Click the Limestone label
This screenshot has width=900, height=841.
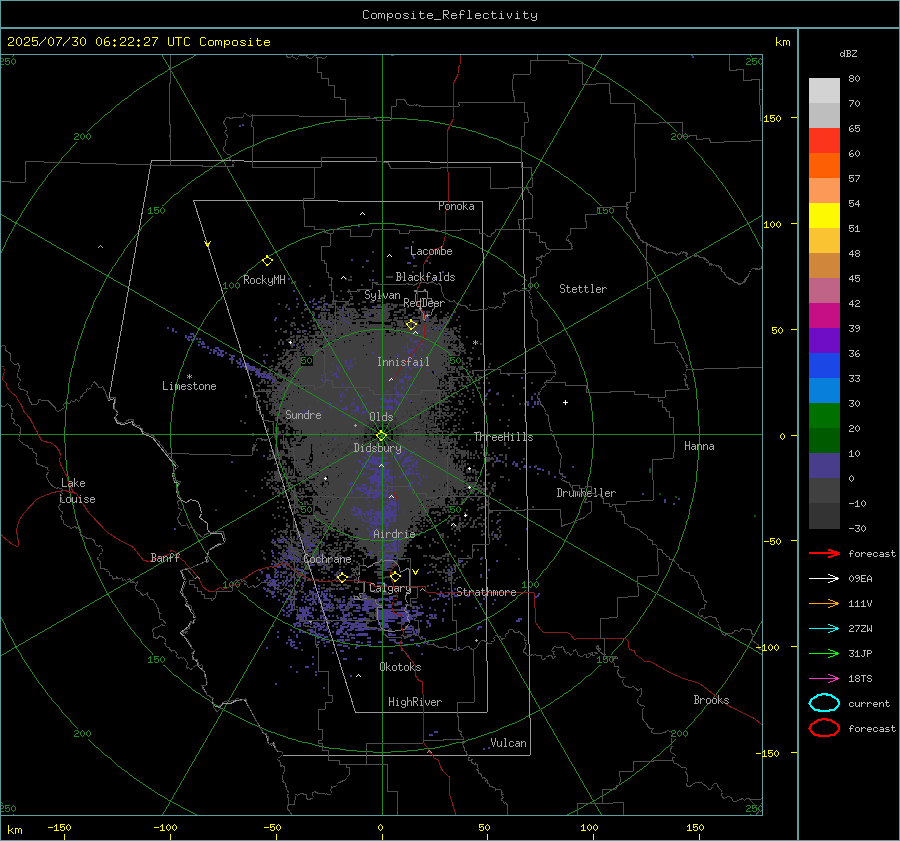click(x=189, y=386)
